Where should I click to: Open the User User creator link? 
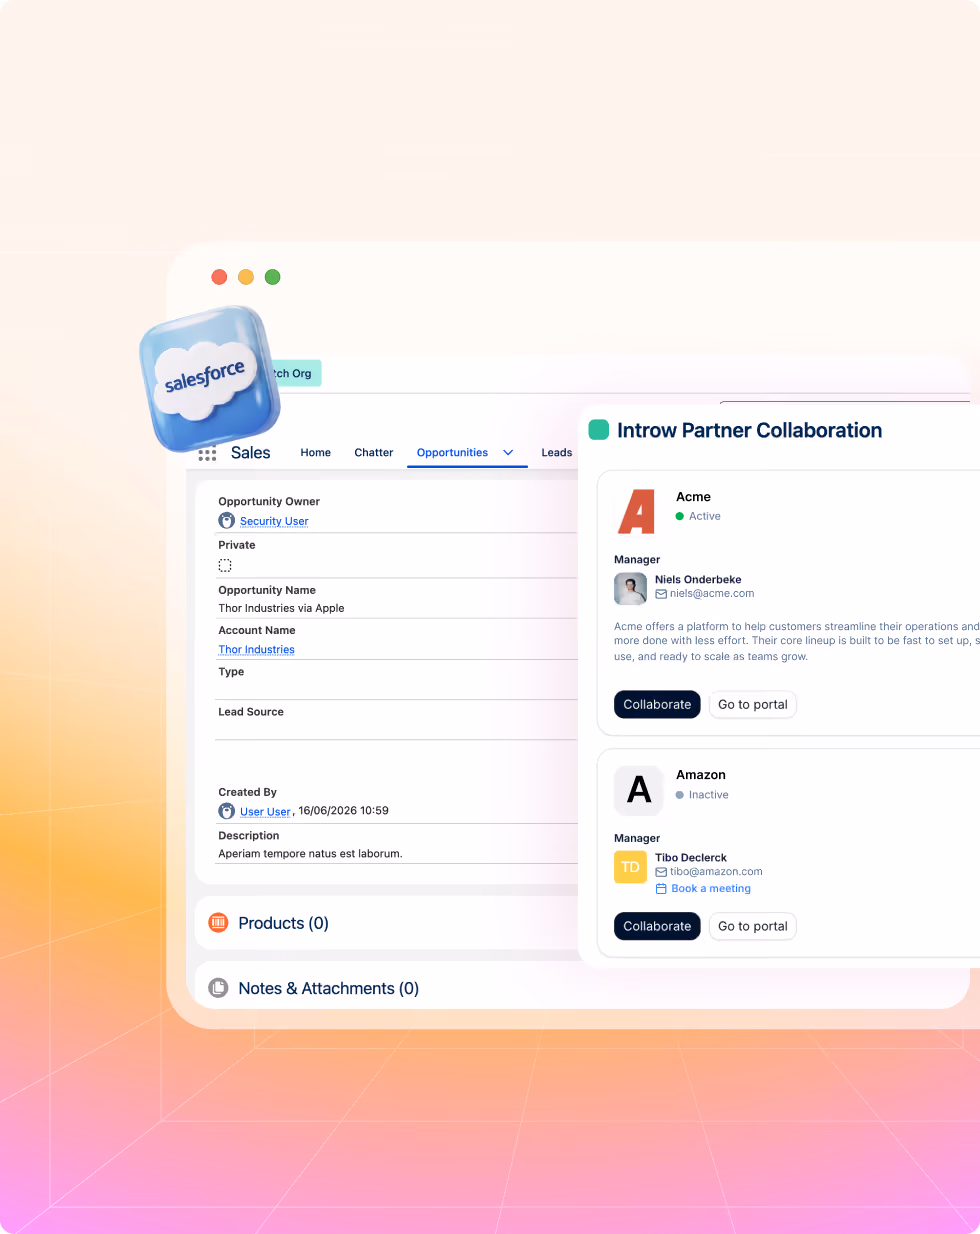click(265, 812)
